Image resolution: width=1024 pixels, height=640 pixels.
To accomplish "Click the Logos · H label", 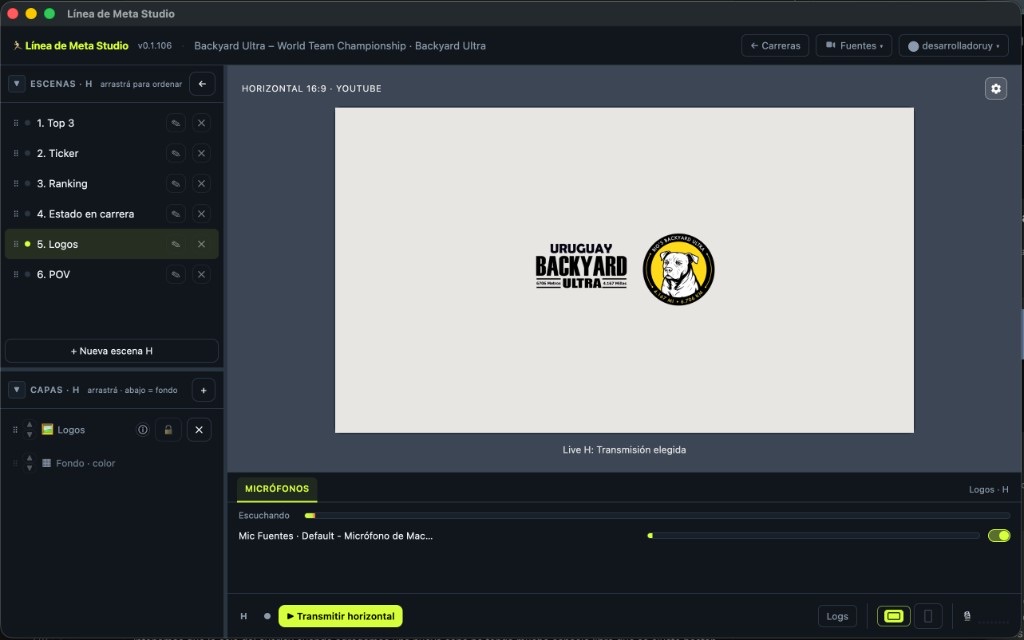I will point(988,489).
